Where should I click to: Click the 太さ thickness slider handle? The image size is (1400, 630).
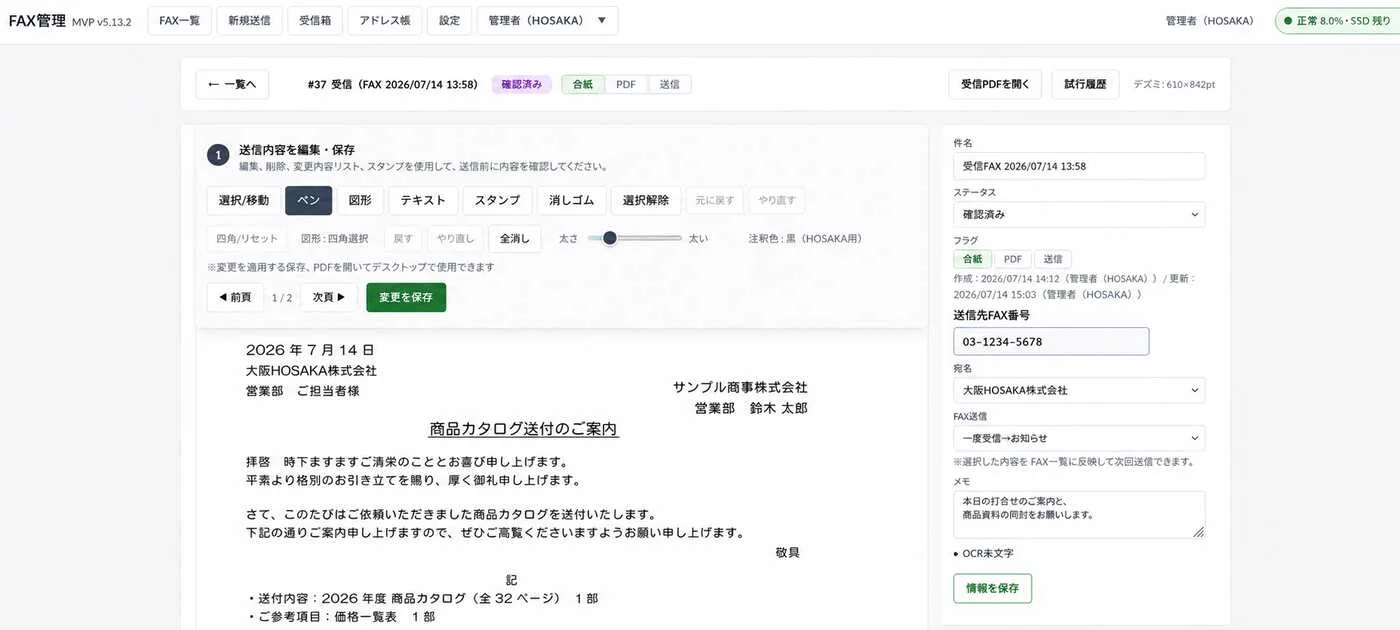click(x=610, y=238)
